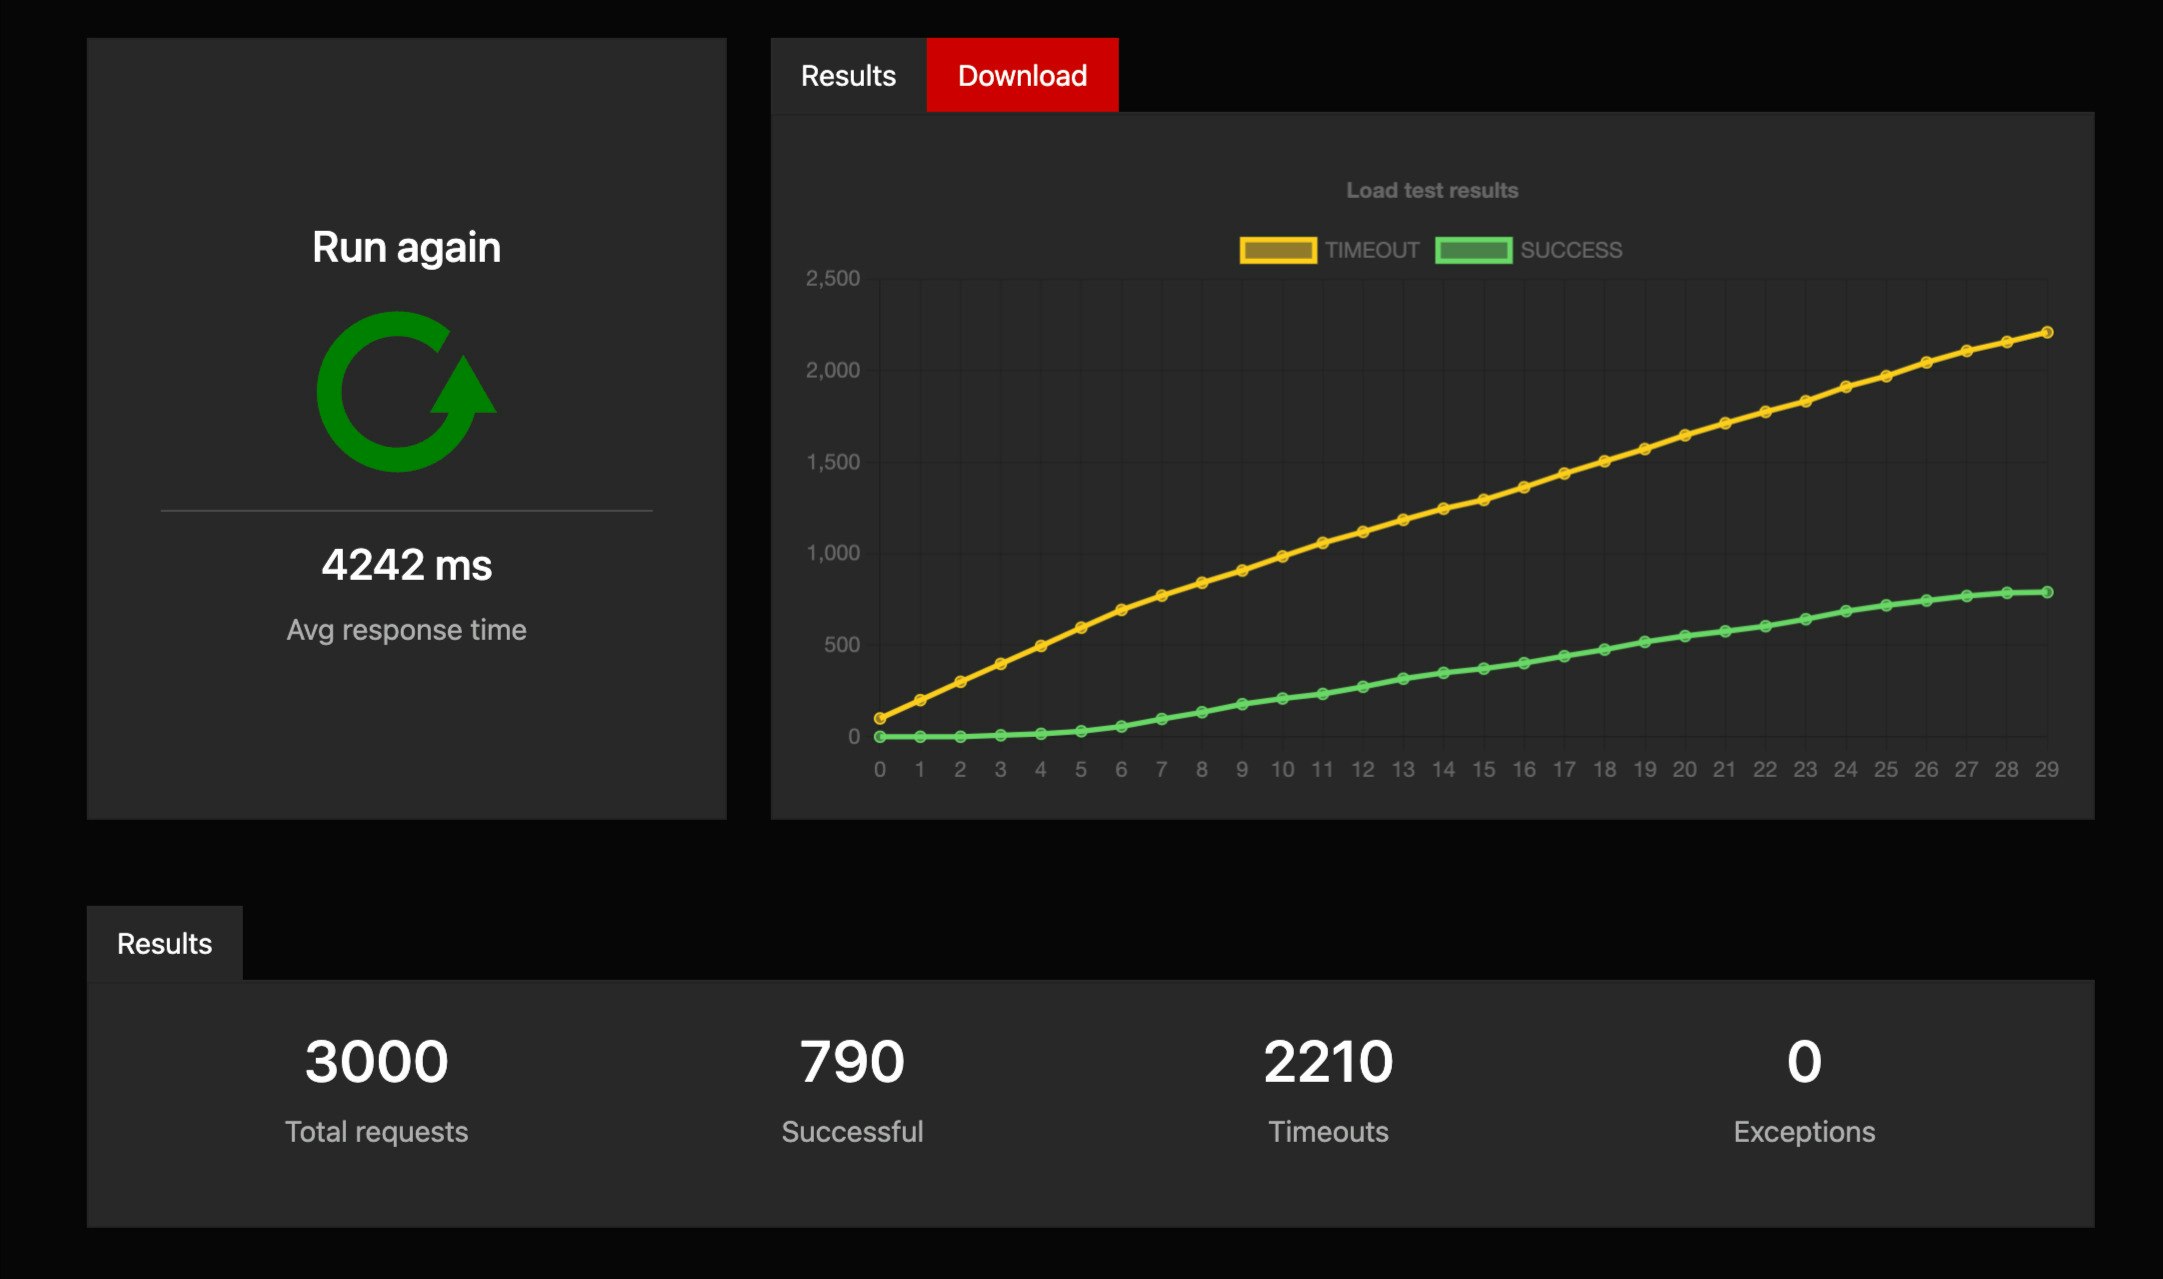Viewport: 2163px width, 1279px height.
Task: Click the 2210 Timeouts count
Action: pyautogui.click(x=1328, y=1061)
